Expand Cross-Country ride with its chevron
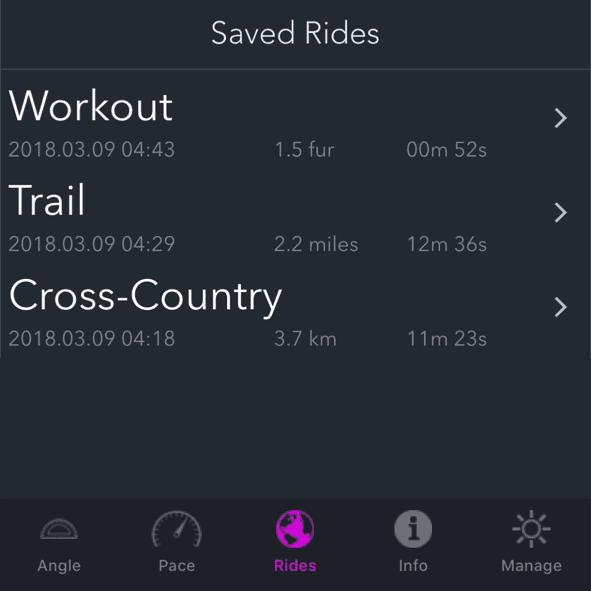Image resolution: width=591 pixels, height=591 pixels. [560, 307]
